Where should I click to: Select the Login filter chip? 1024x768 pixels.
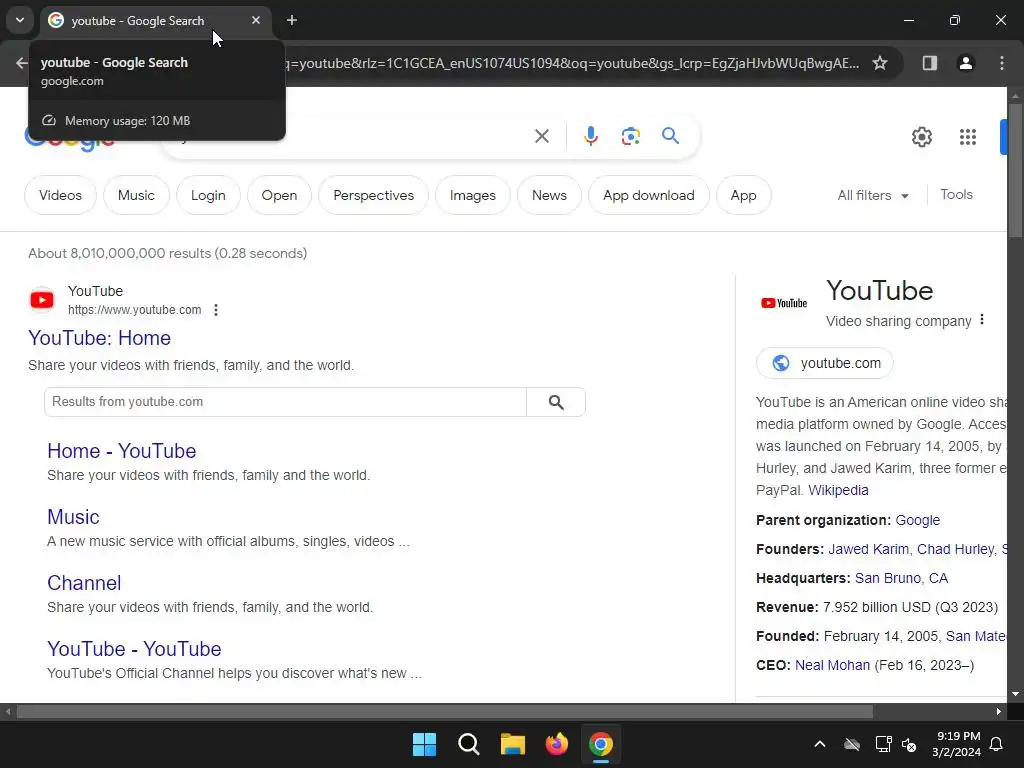(208, 195)
